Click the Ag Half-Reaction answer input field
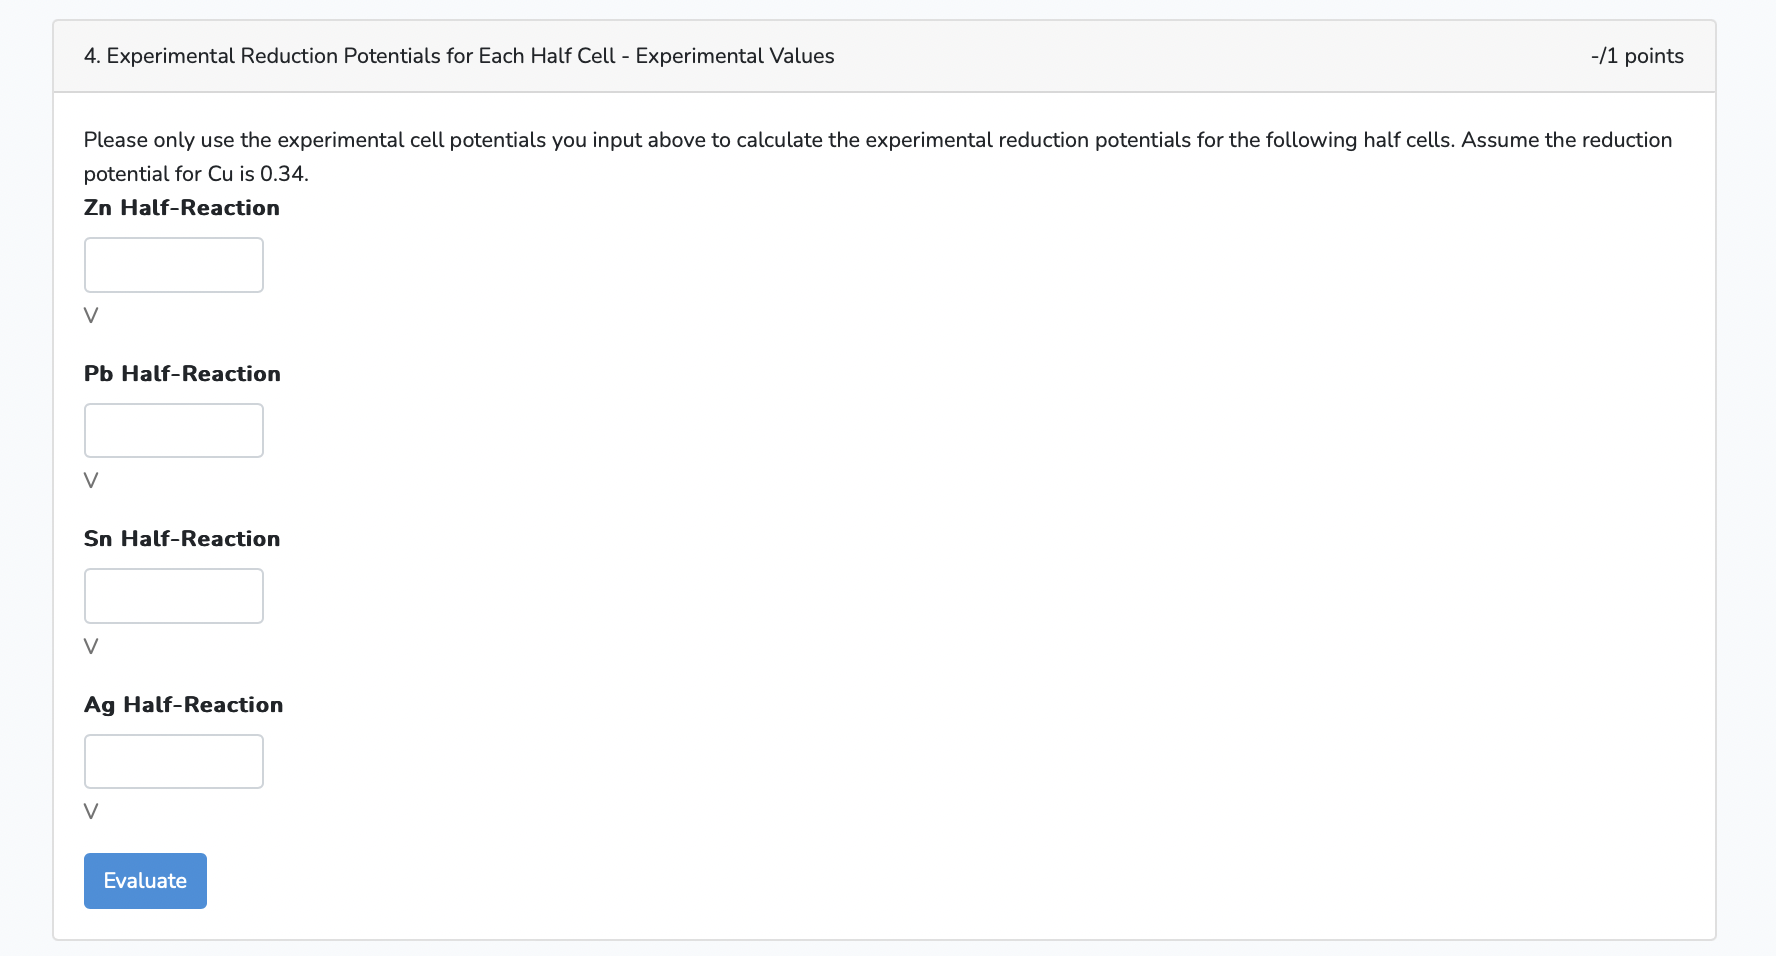This screenshot has width=1776, height=956. (173, 761)
